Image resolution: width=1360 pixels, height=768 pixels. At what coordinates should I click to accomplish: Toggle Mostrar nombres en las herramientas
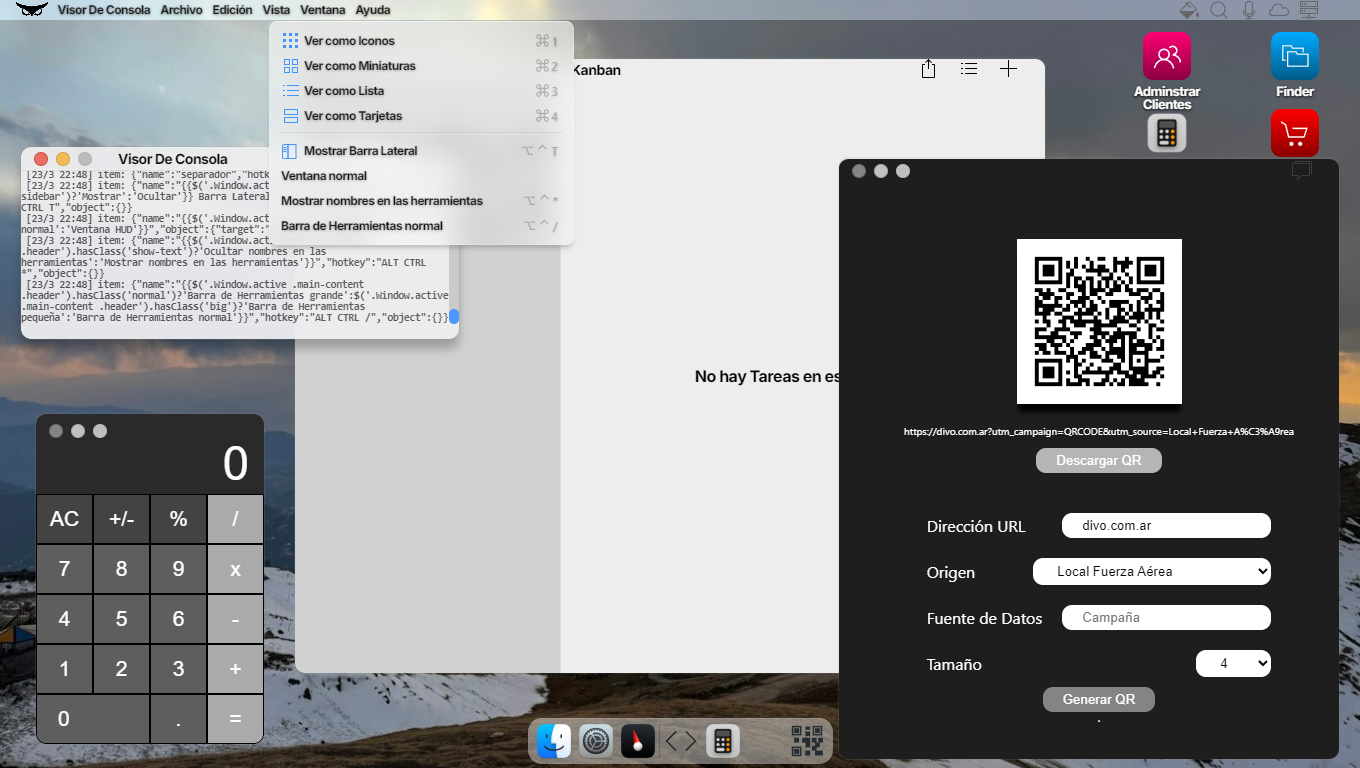[x=381, y=201]
